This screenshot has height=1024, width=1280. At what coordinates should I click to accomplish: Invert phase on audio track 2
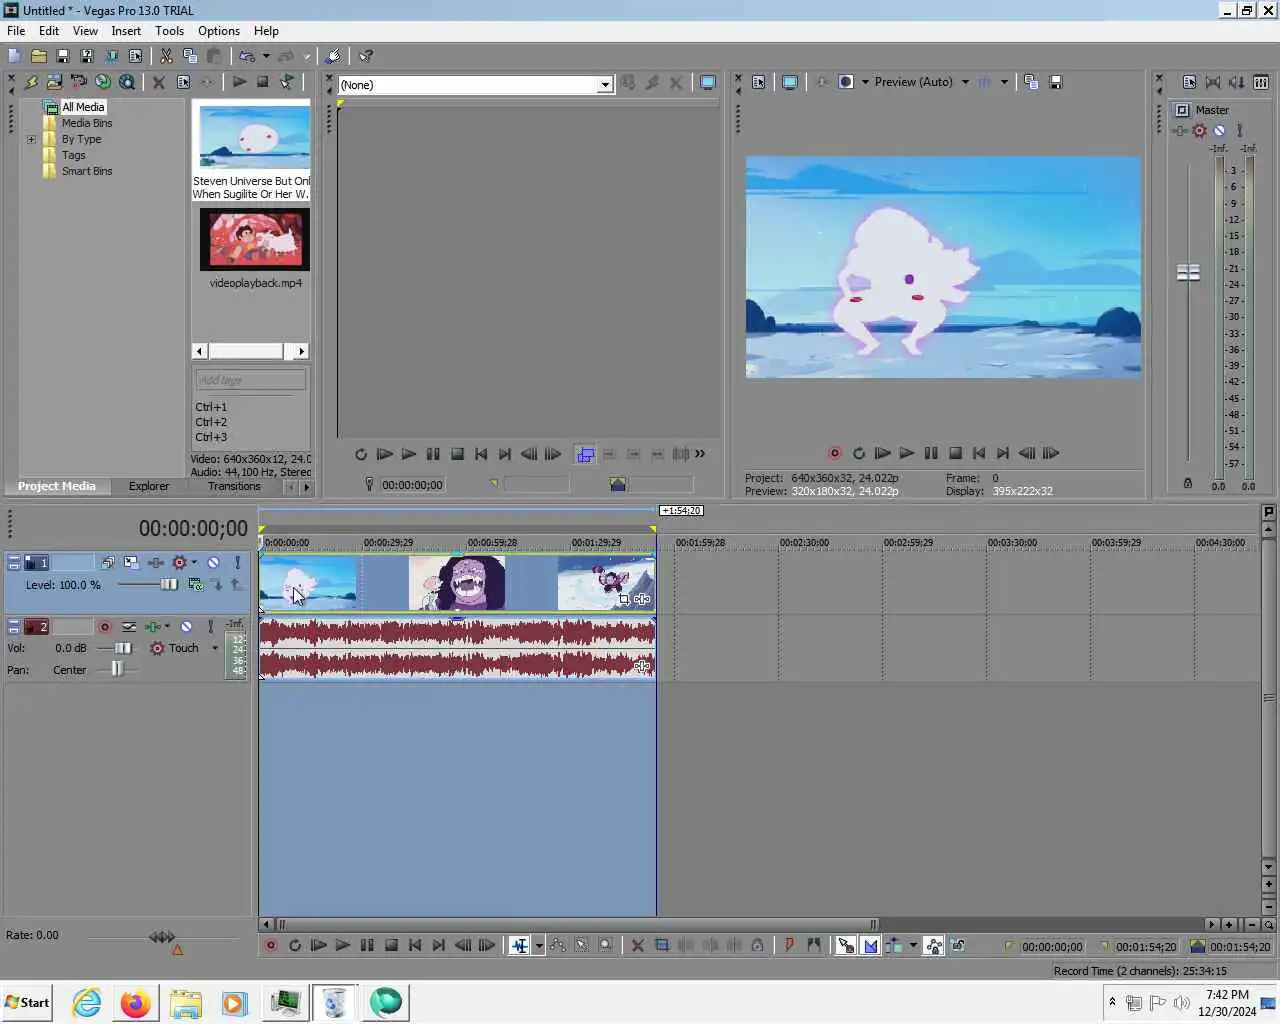129,626
